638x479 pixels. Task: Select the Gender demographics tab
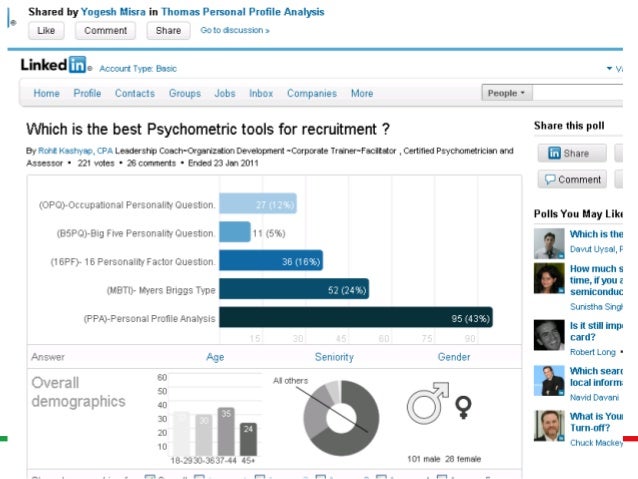pos(454,357)
